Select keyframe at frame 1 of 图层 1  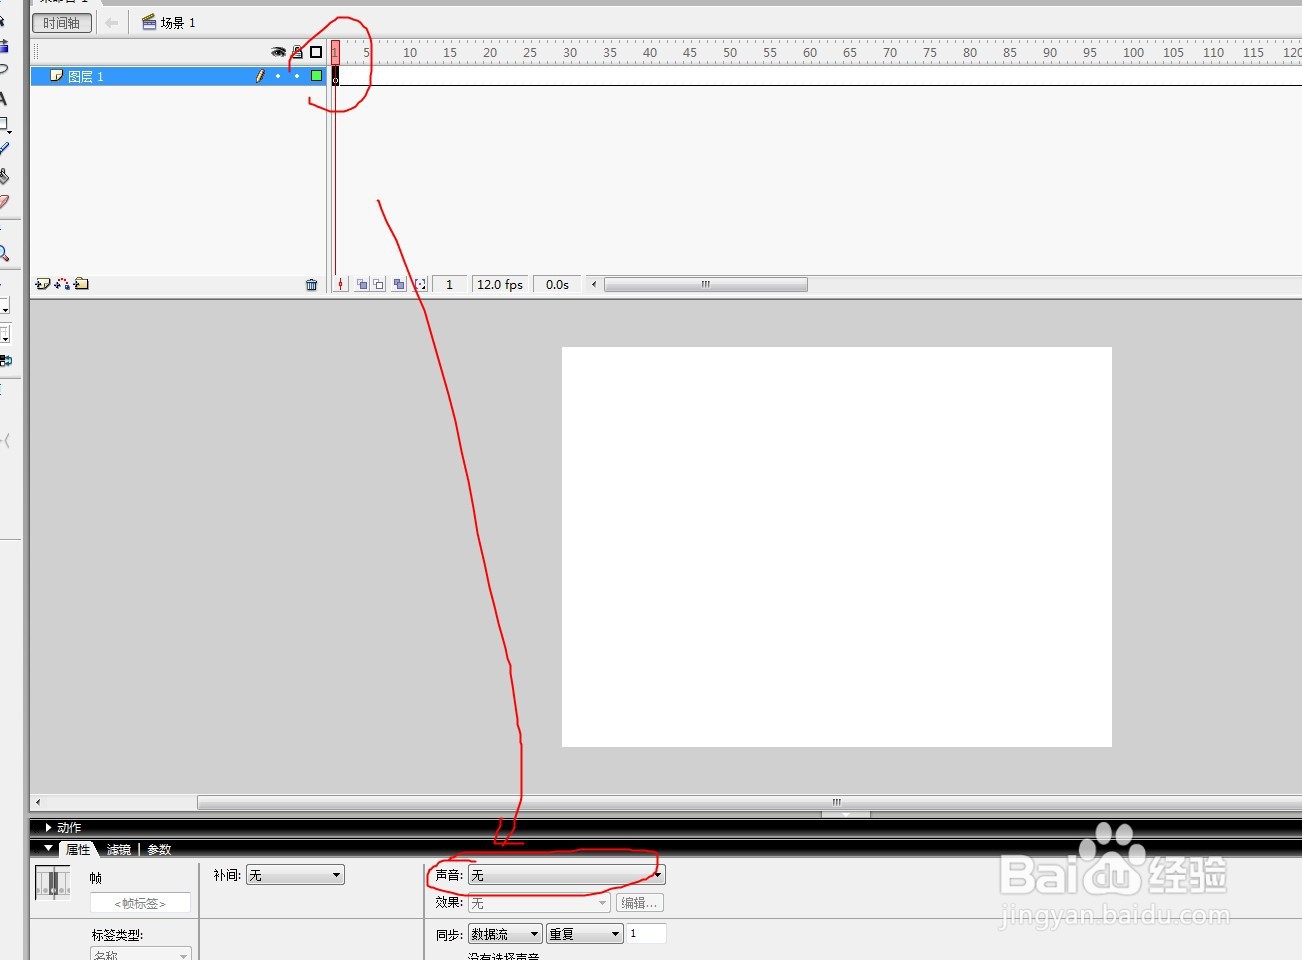pos(336,76)
